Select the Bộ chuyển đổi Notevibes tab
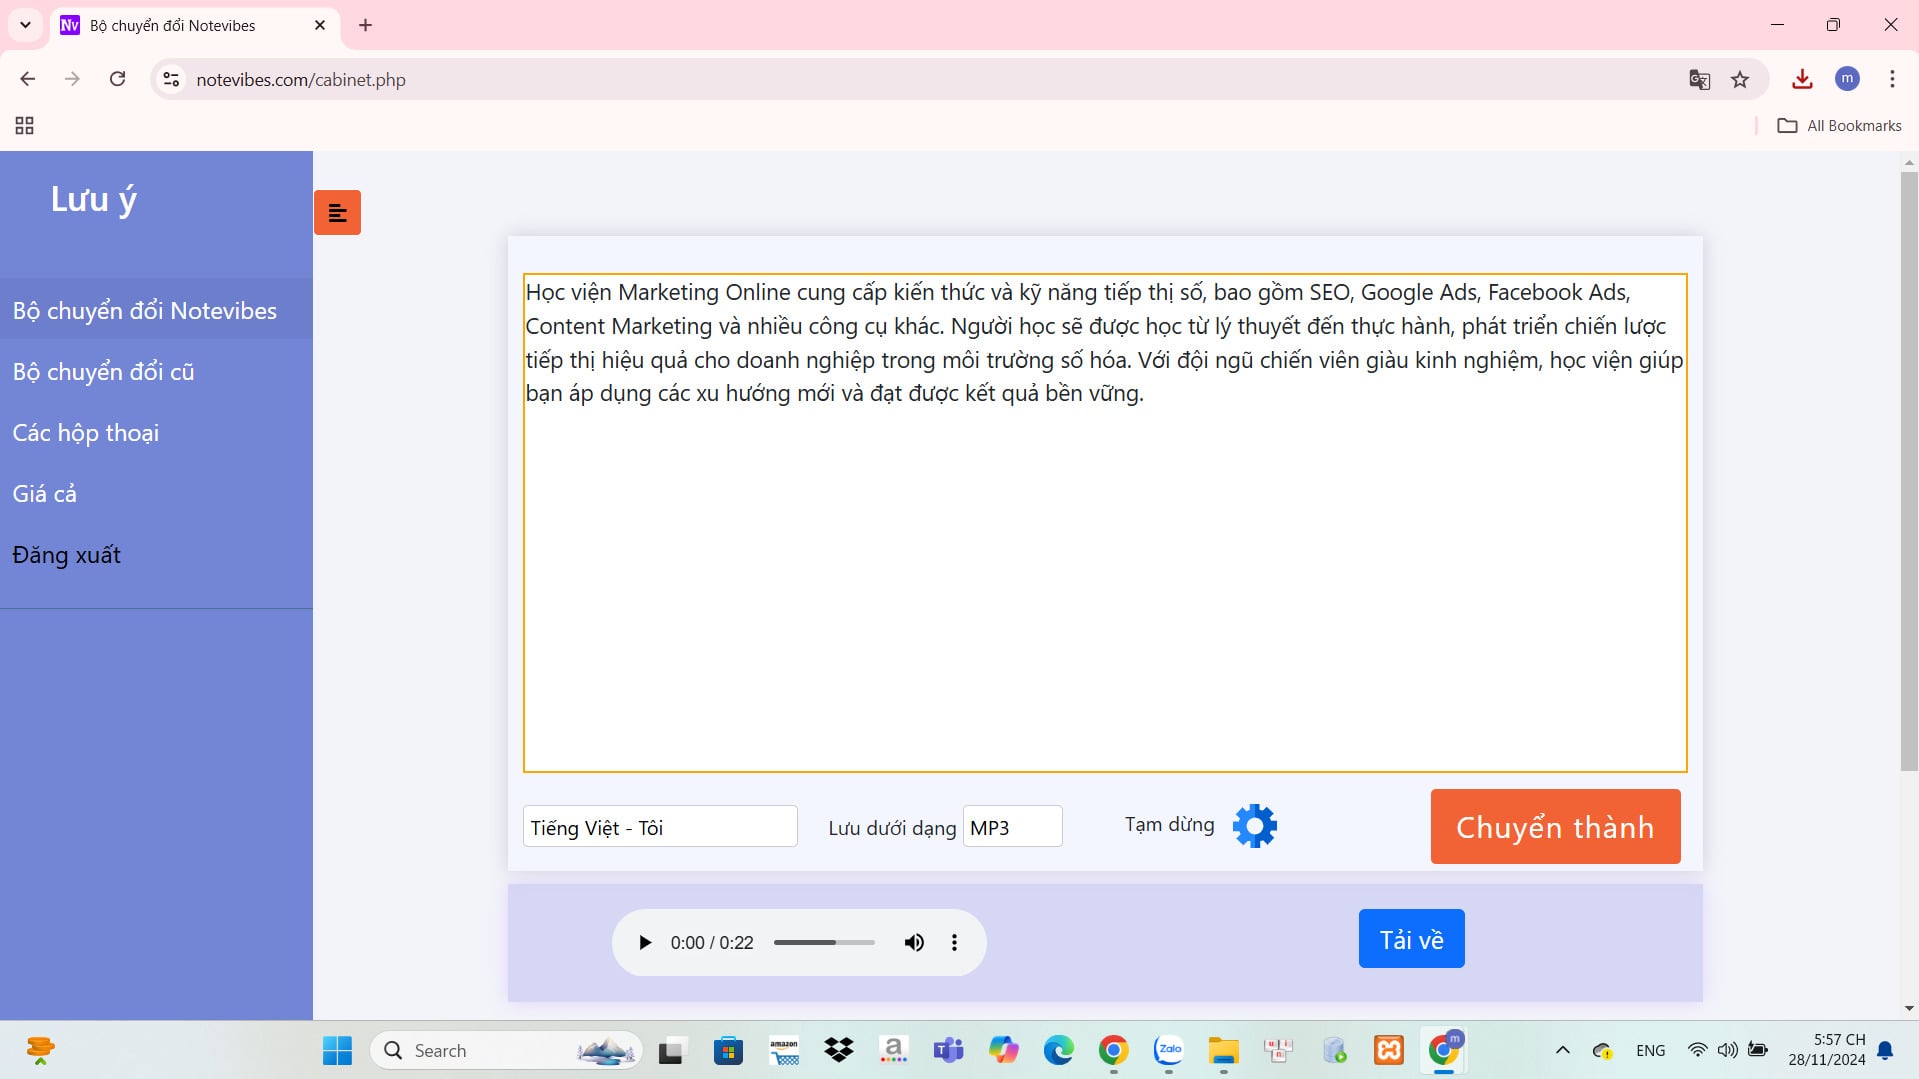Viewport: 1919px width, 1079px height. point(195,25)
